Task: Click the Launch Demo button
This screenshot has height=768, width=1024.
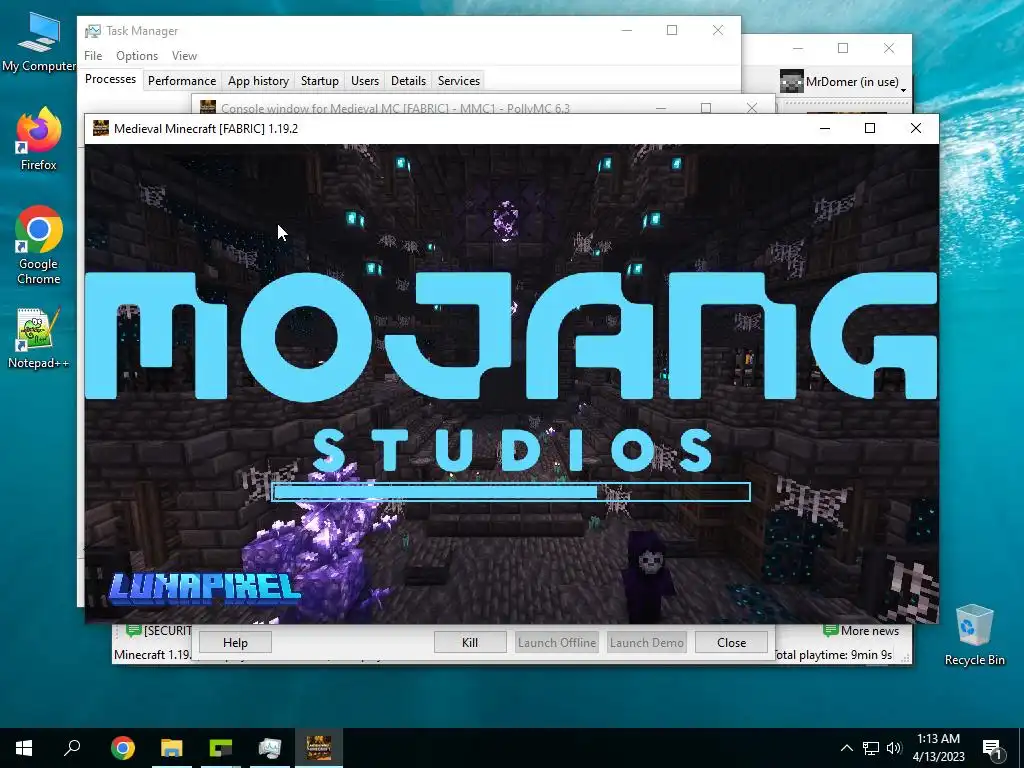Action: (x=647, y=643)
